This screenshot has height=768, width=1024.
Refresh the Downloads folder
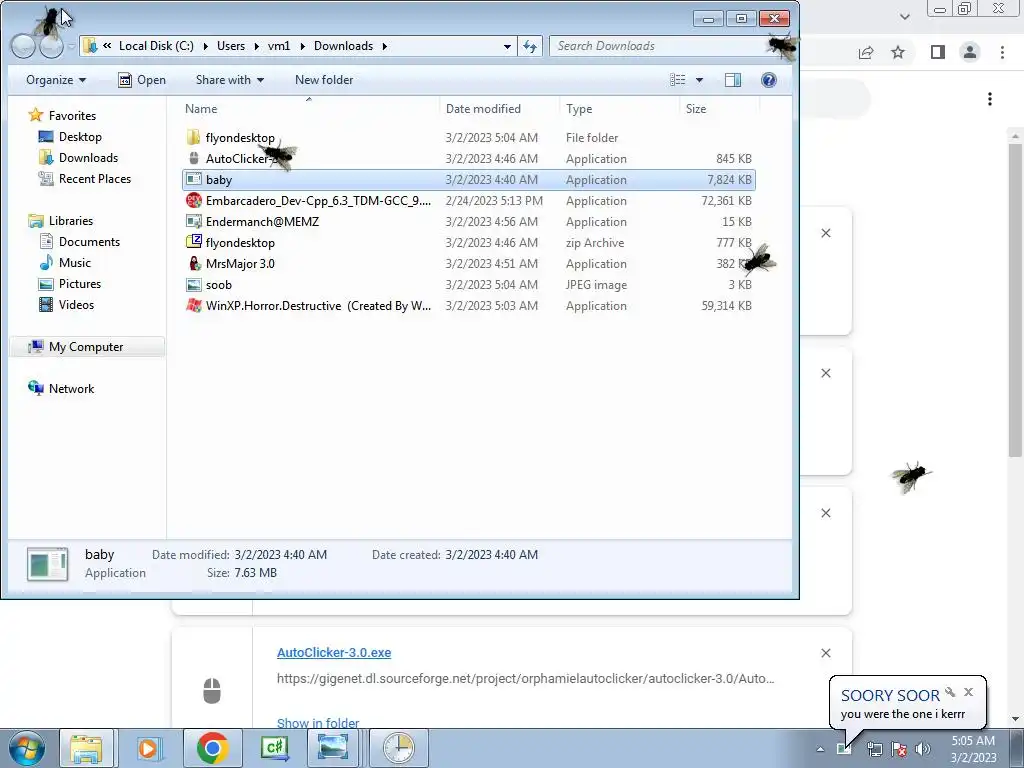tap(530, 46)
